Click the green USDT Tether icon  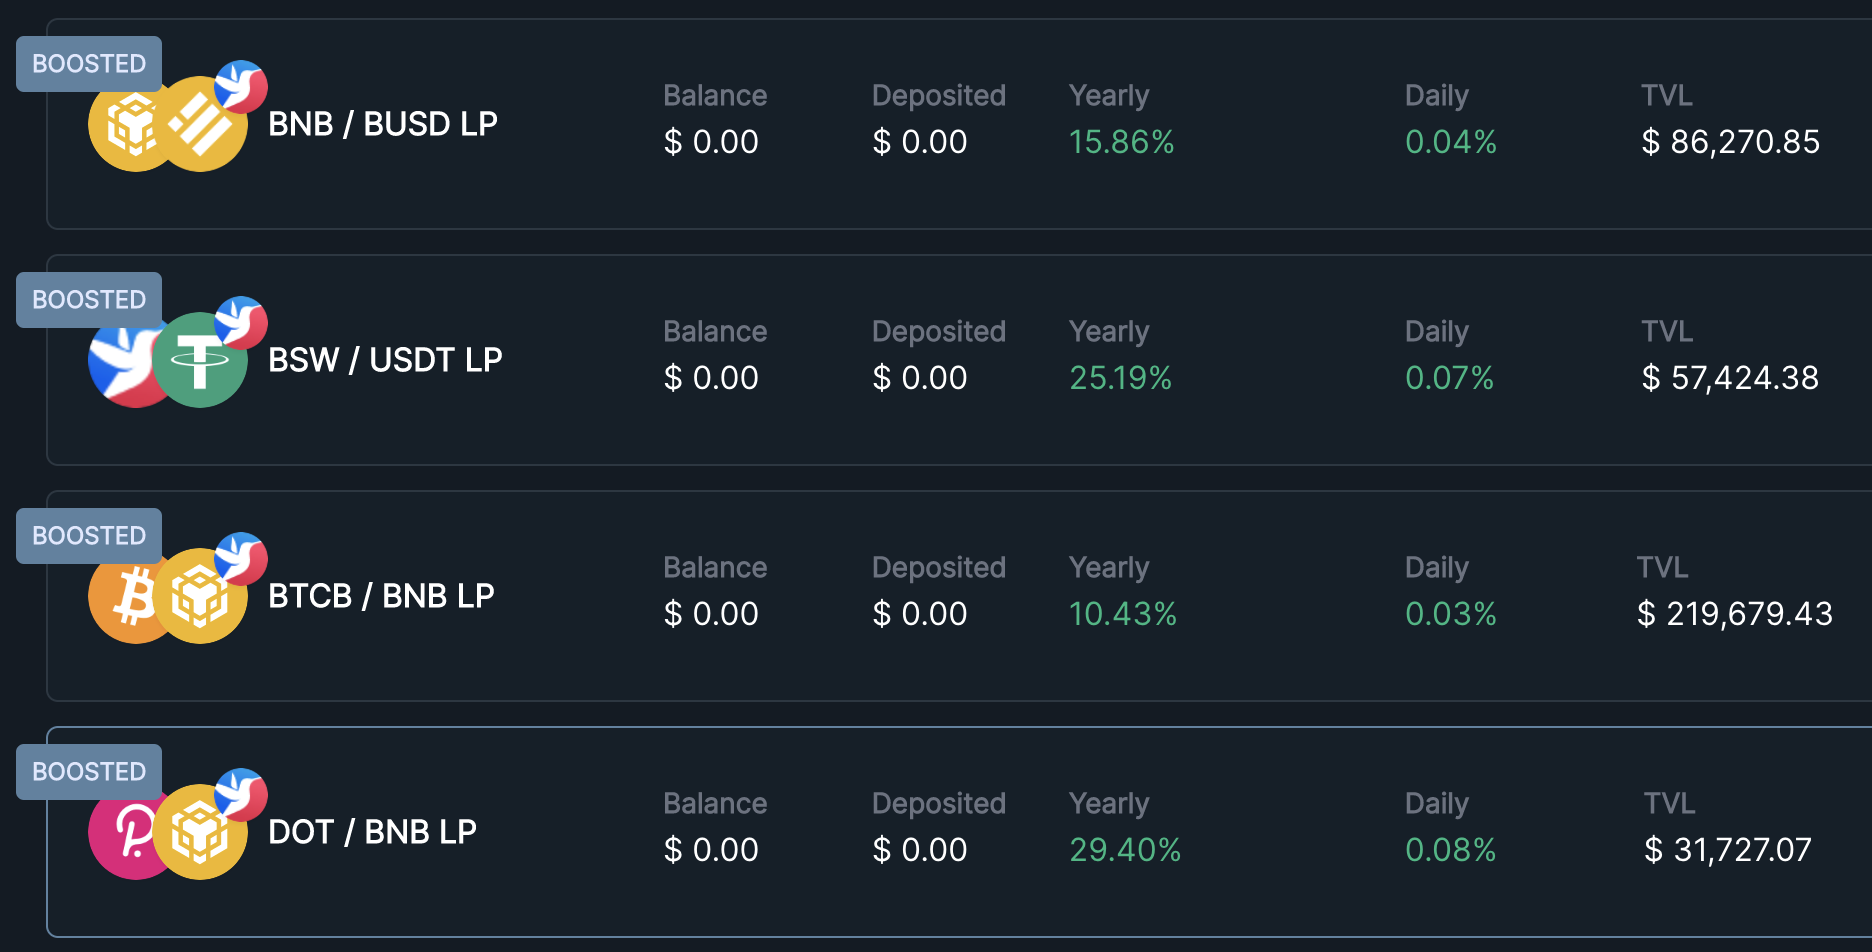click(200, 360)
